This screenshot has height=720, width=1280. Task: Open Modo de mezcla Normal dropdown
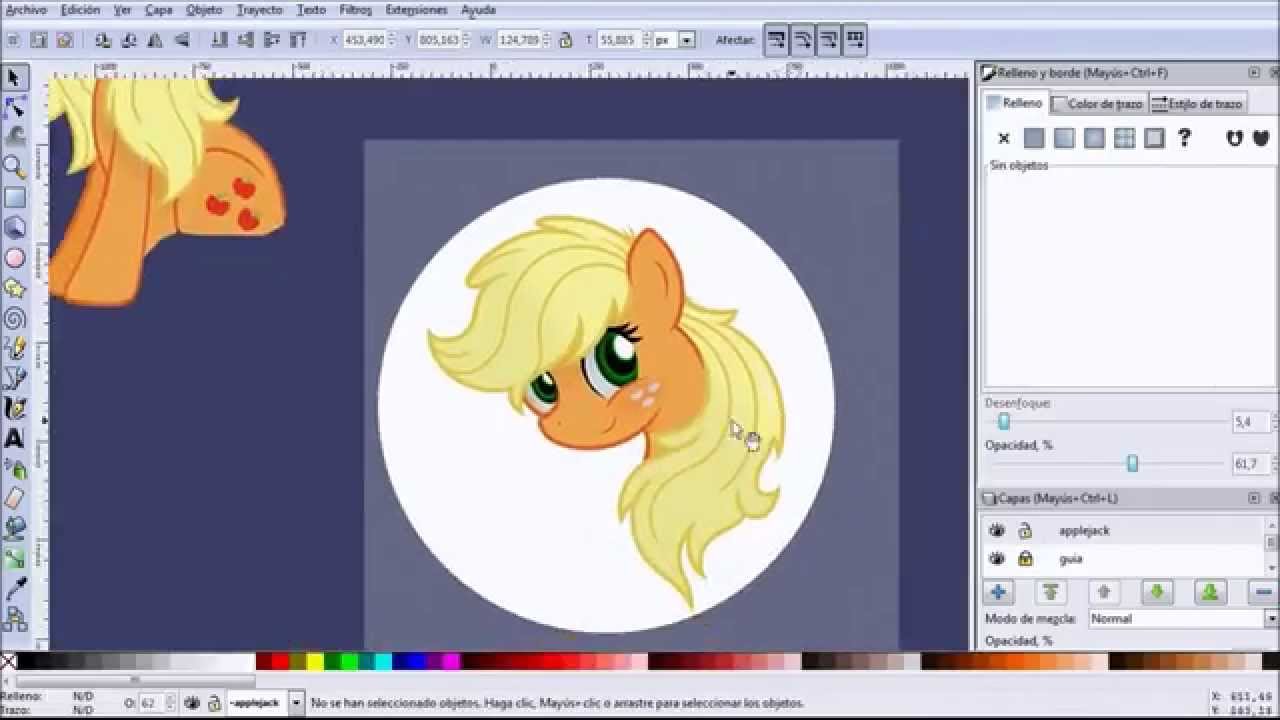pos(1183,619)
